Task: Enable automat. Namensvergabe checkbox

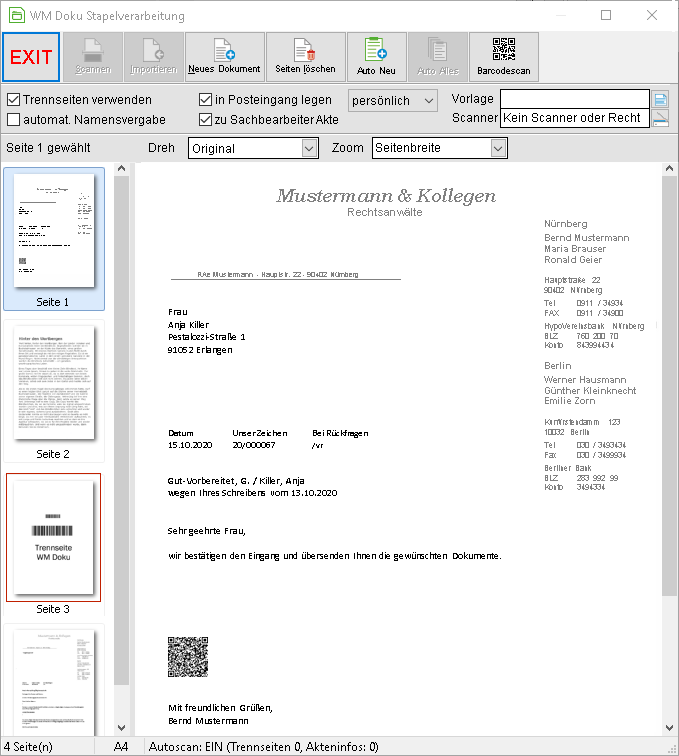Action: [14, 120]
